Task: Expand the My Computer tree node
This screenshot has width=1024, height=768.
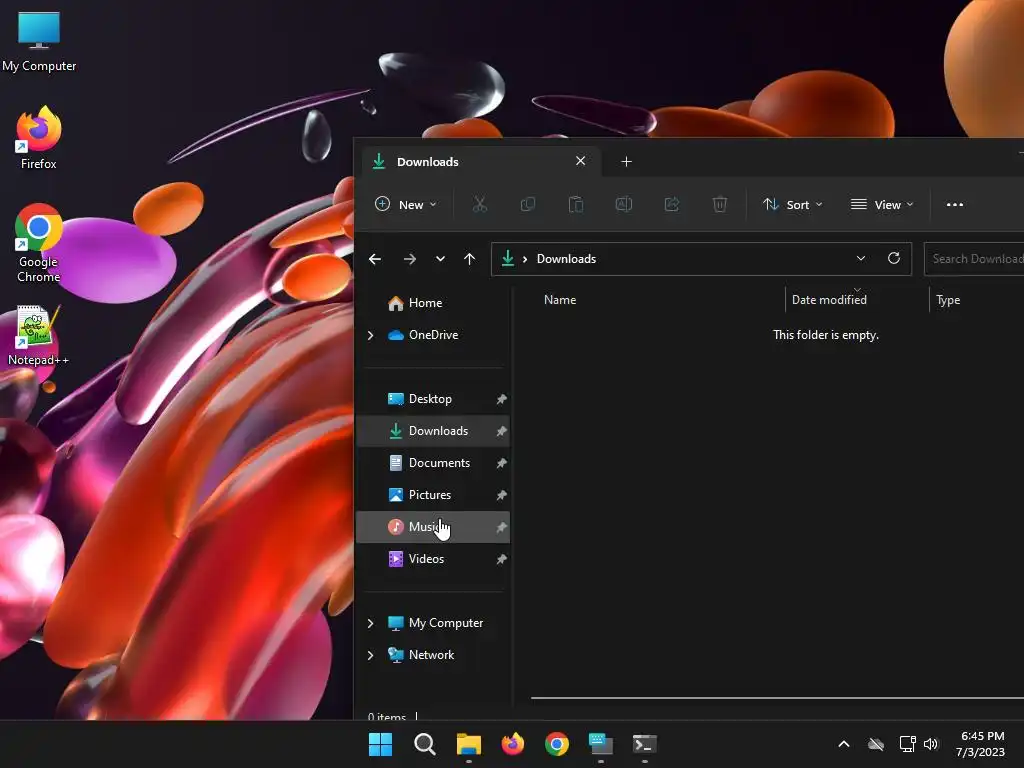Action: (370, 623)
